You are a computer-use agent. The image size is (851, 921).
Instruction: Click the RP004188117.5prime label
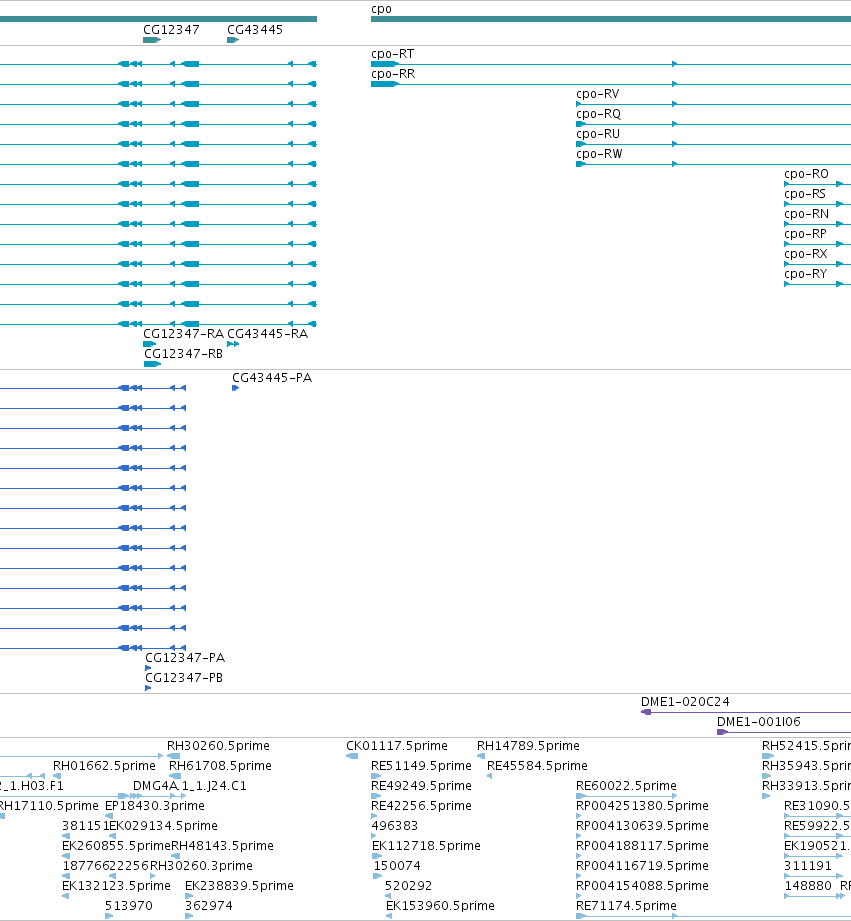pyautogui.click(x=642, y=846)
